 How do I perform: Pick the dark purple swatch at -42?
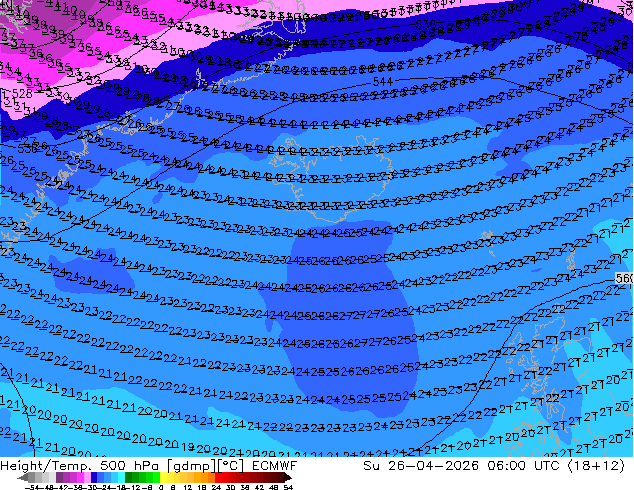(59, 478)
